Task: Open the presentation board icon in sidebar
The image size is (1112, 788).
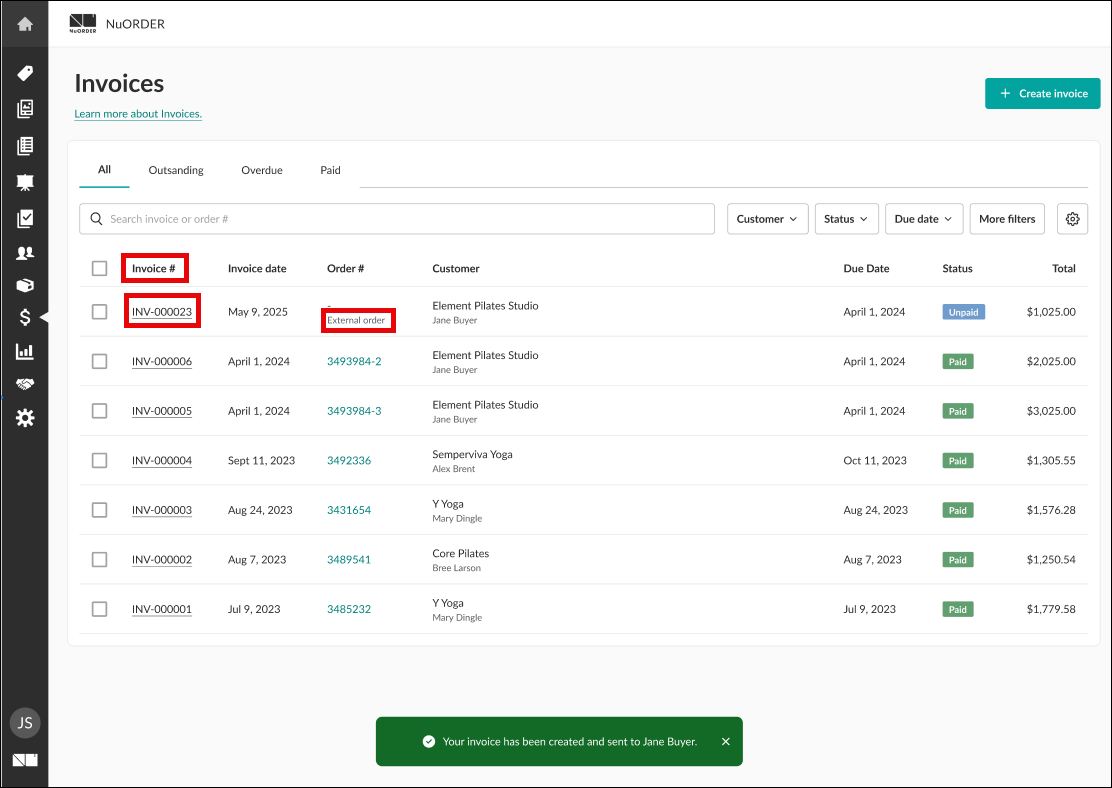Action: pyautogui.click(x=25, y=182)
